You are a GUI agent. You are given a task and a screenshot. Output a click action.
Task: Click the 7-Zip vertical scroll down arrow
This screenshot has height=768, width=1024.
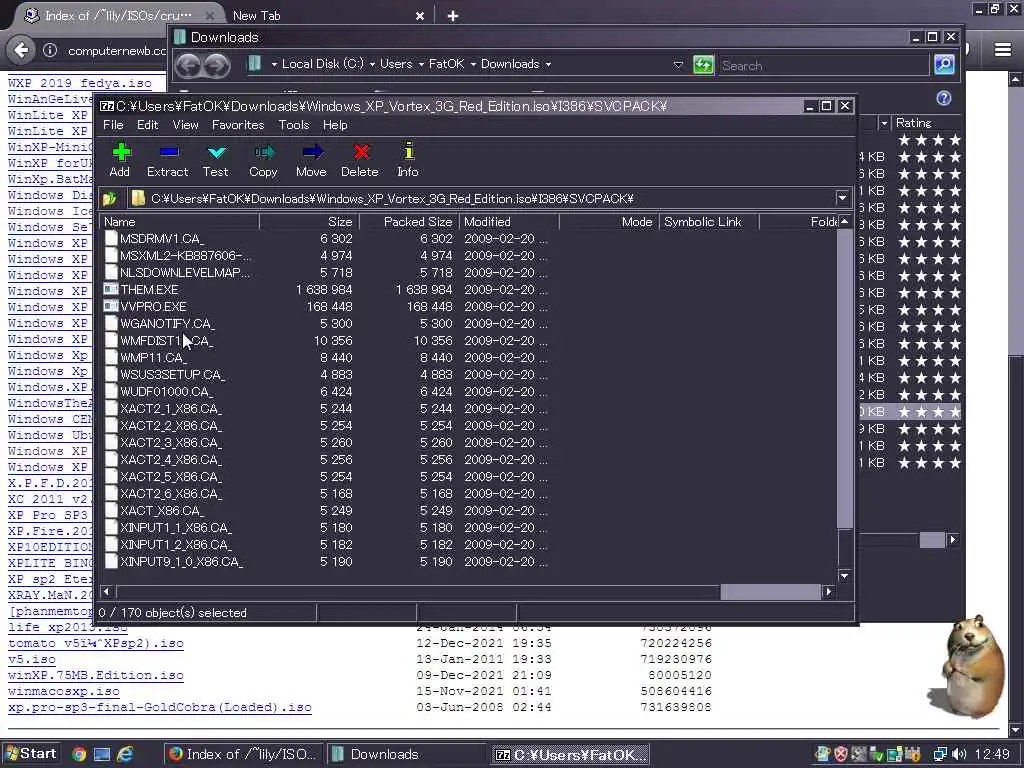[x=844, y=576]
